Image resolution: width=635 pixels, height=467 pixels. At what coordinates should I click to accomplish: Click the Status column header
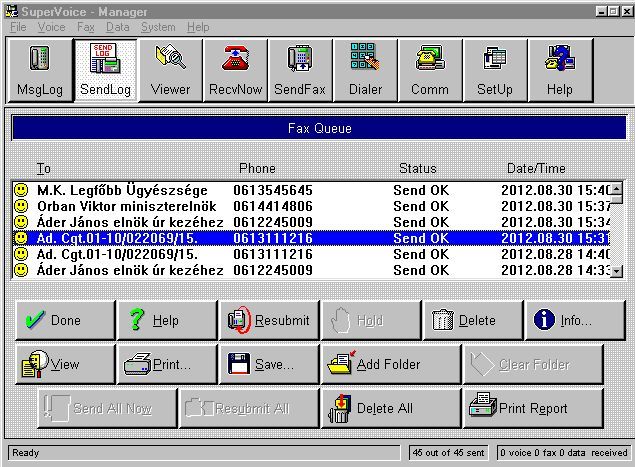coord(418,168)
